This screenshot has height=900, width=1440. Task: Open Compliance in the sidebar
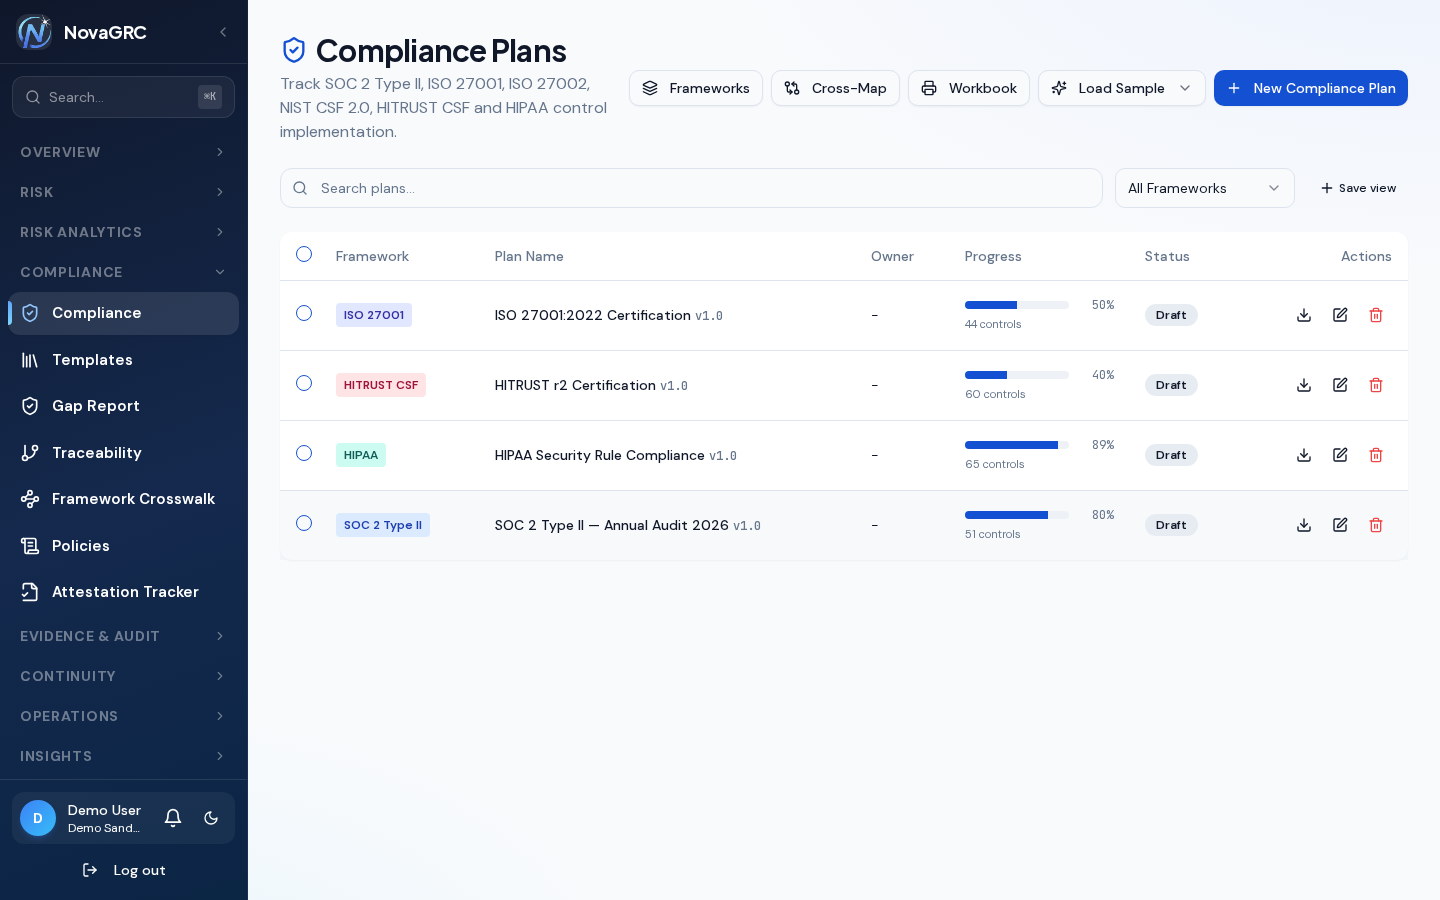[123, 313]
